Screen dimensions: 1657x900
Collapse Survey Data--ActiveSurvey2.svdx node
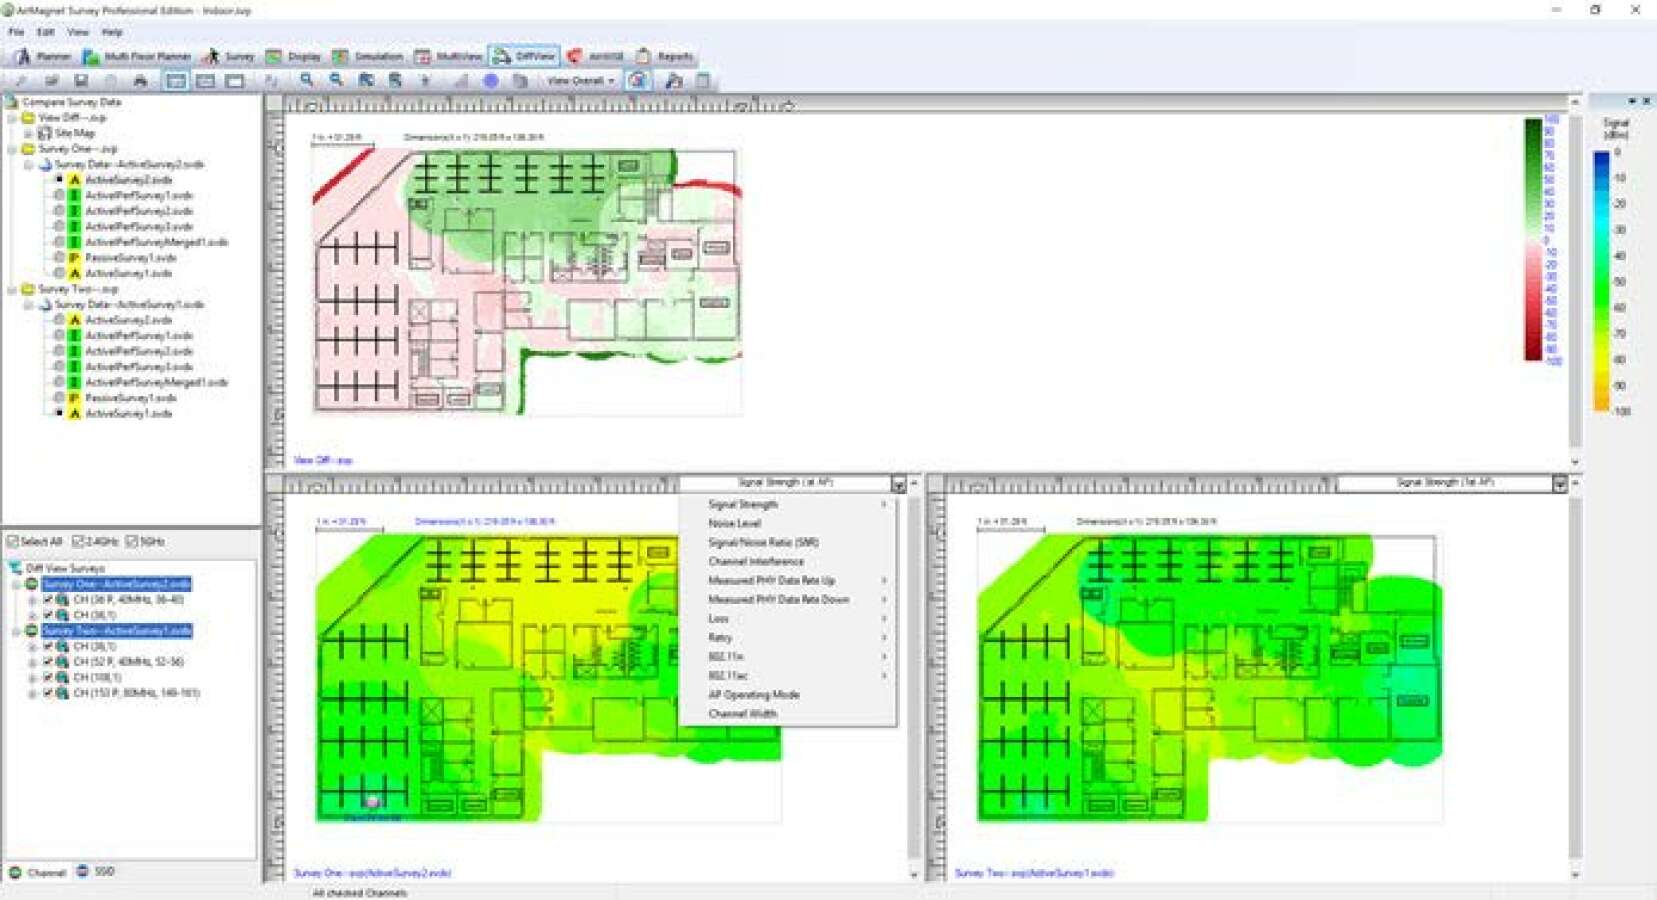pyautogui.click(x=28, y=165)
